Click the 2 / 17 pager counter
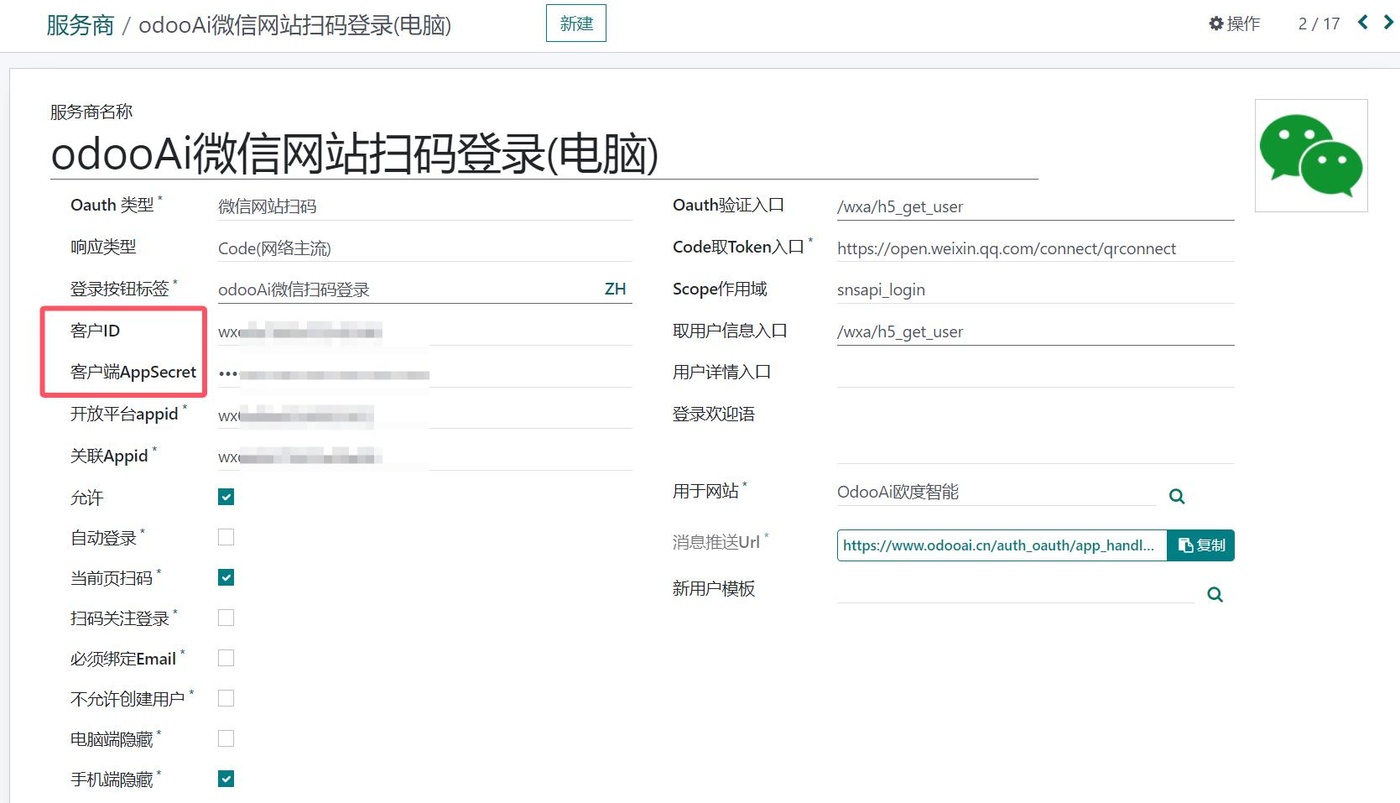The width and height of the screenshot is (1400, 803). tap(1318, 23)
